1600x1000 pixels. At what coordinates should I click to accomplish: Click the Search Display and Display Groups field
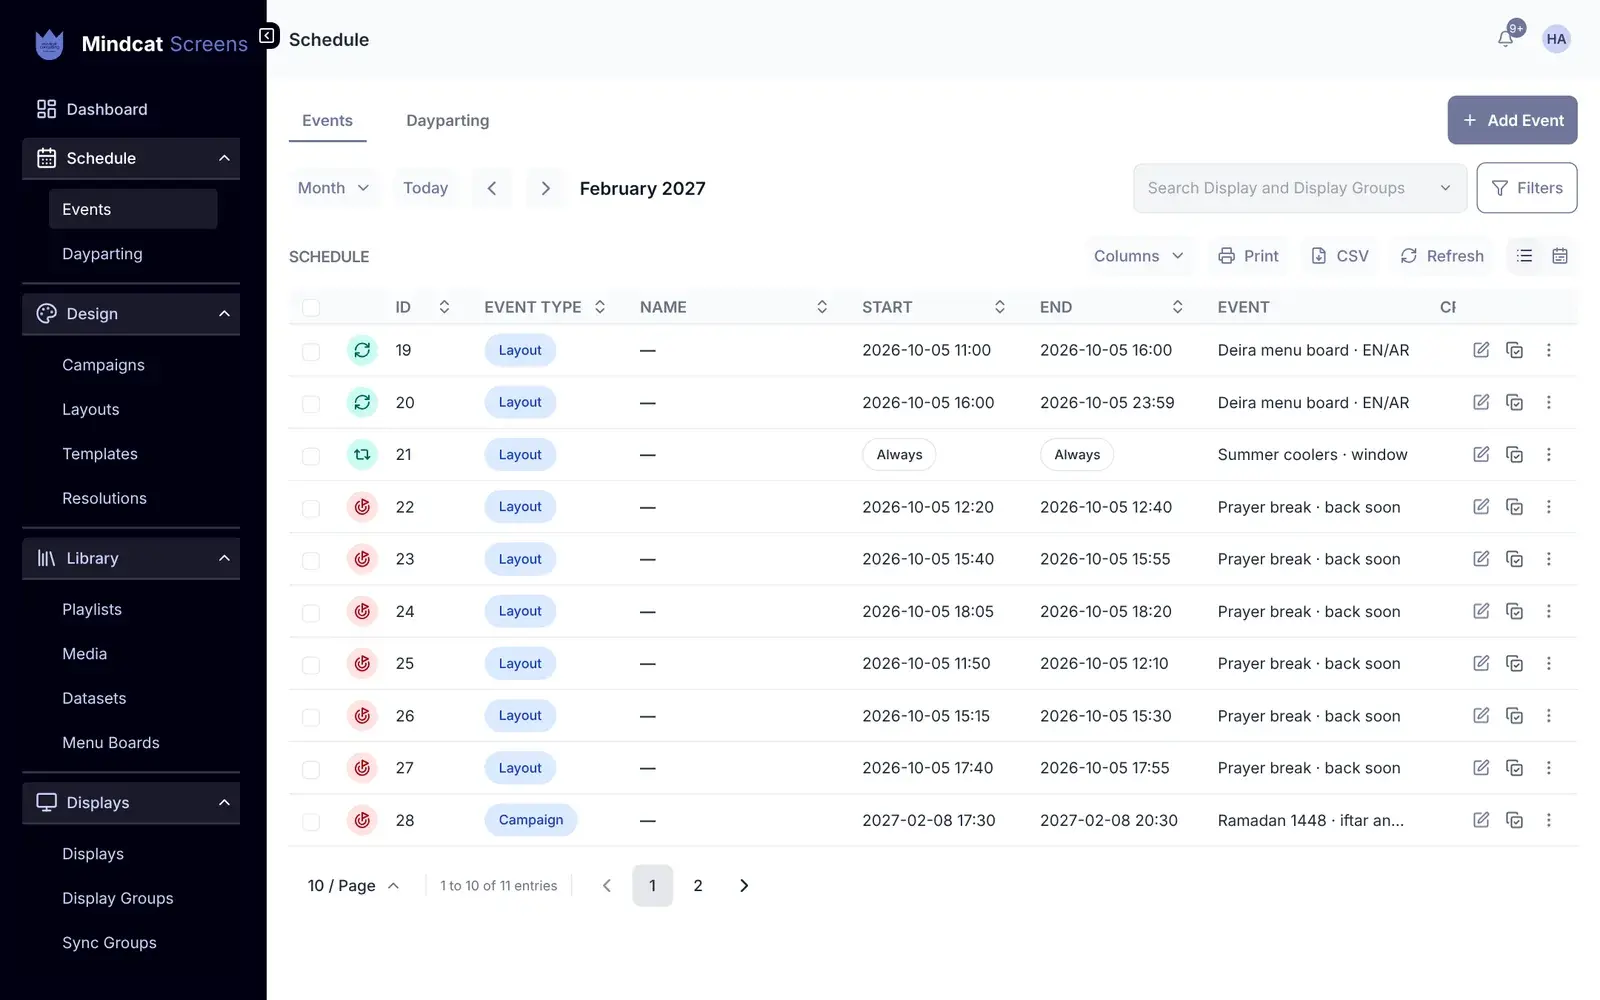tap(1300, 188)
